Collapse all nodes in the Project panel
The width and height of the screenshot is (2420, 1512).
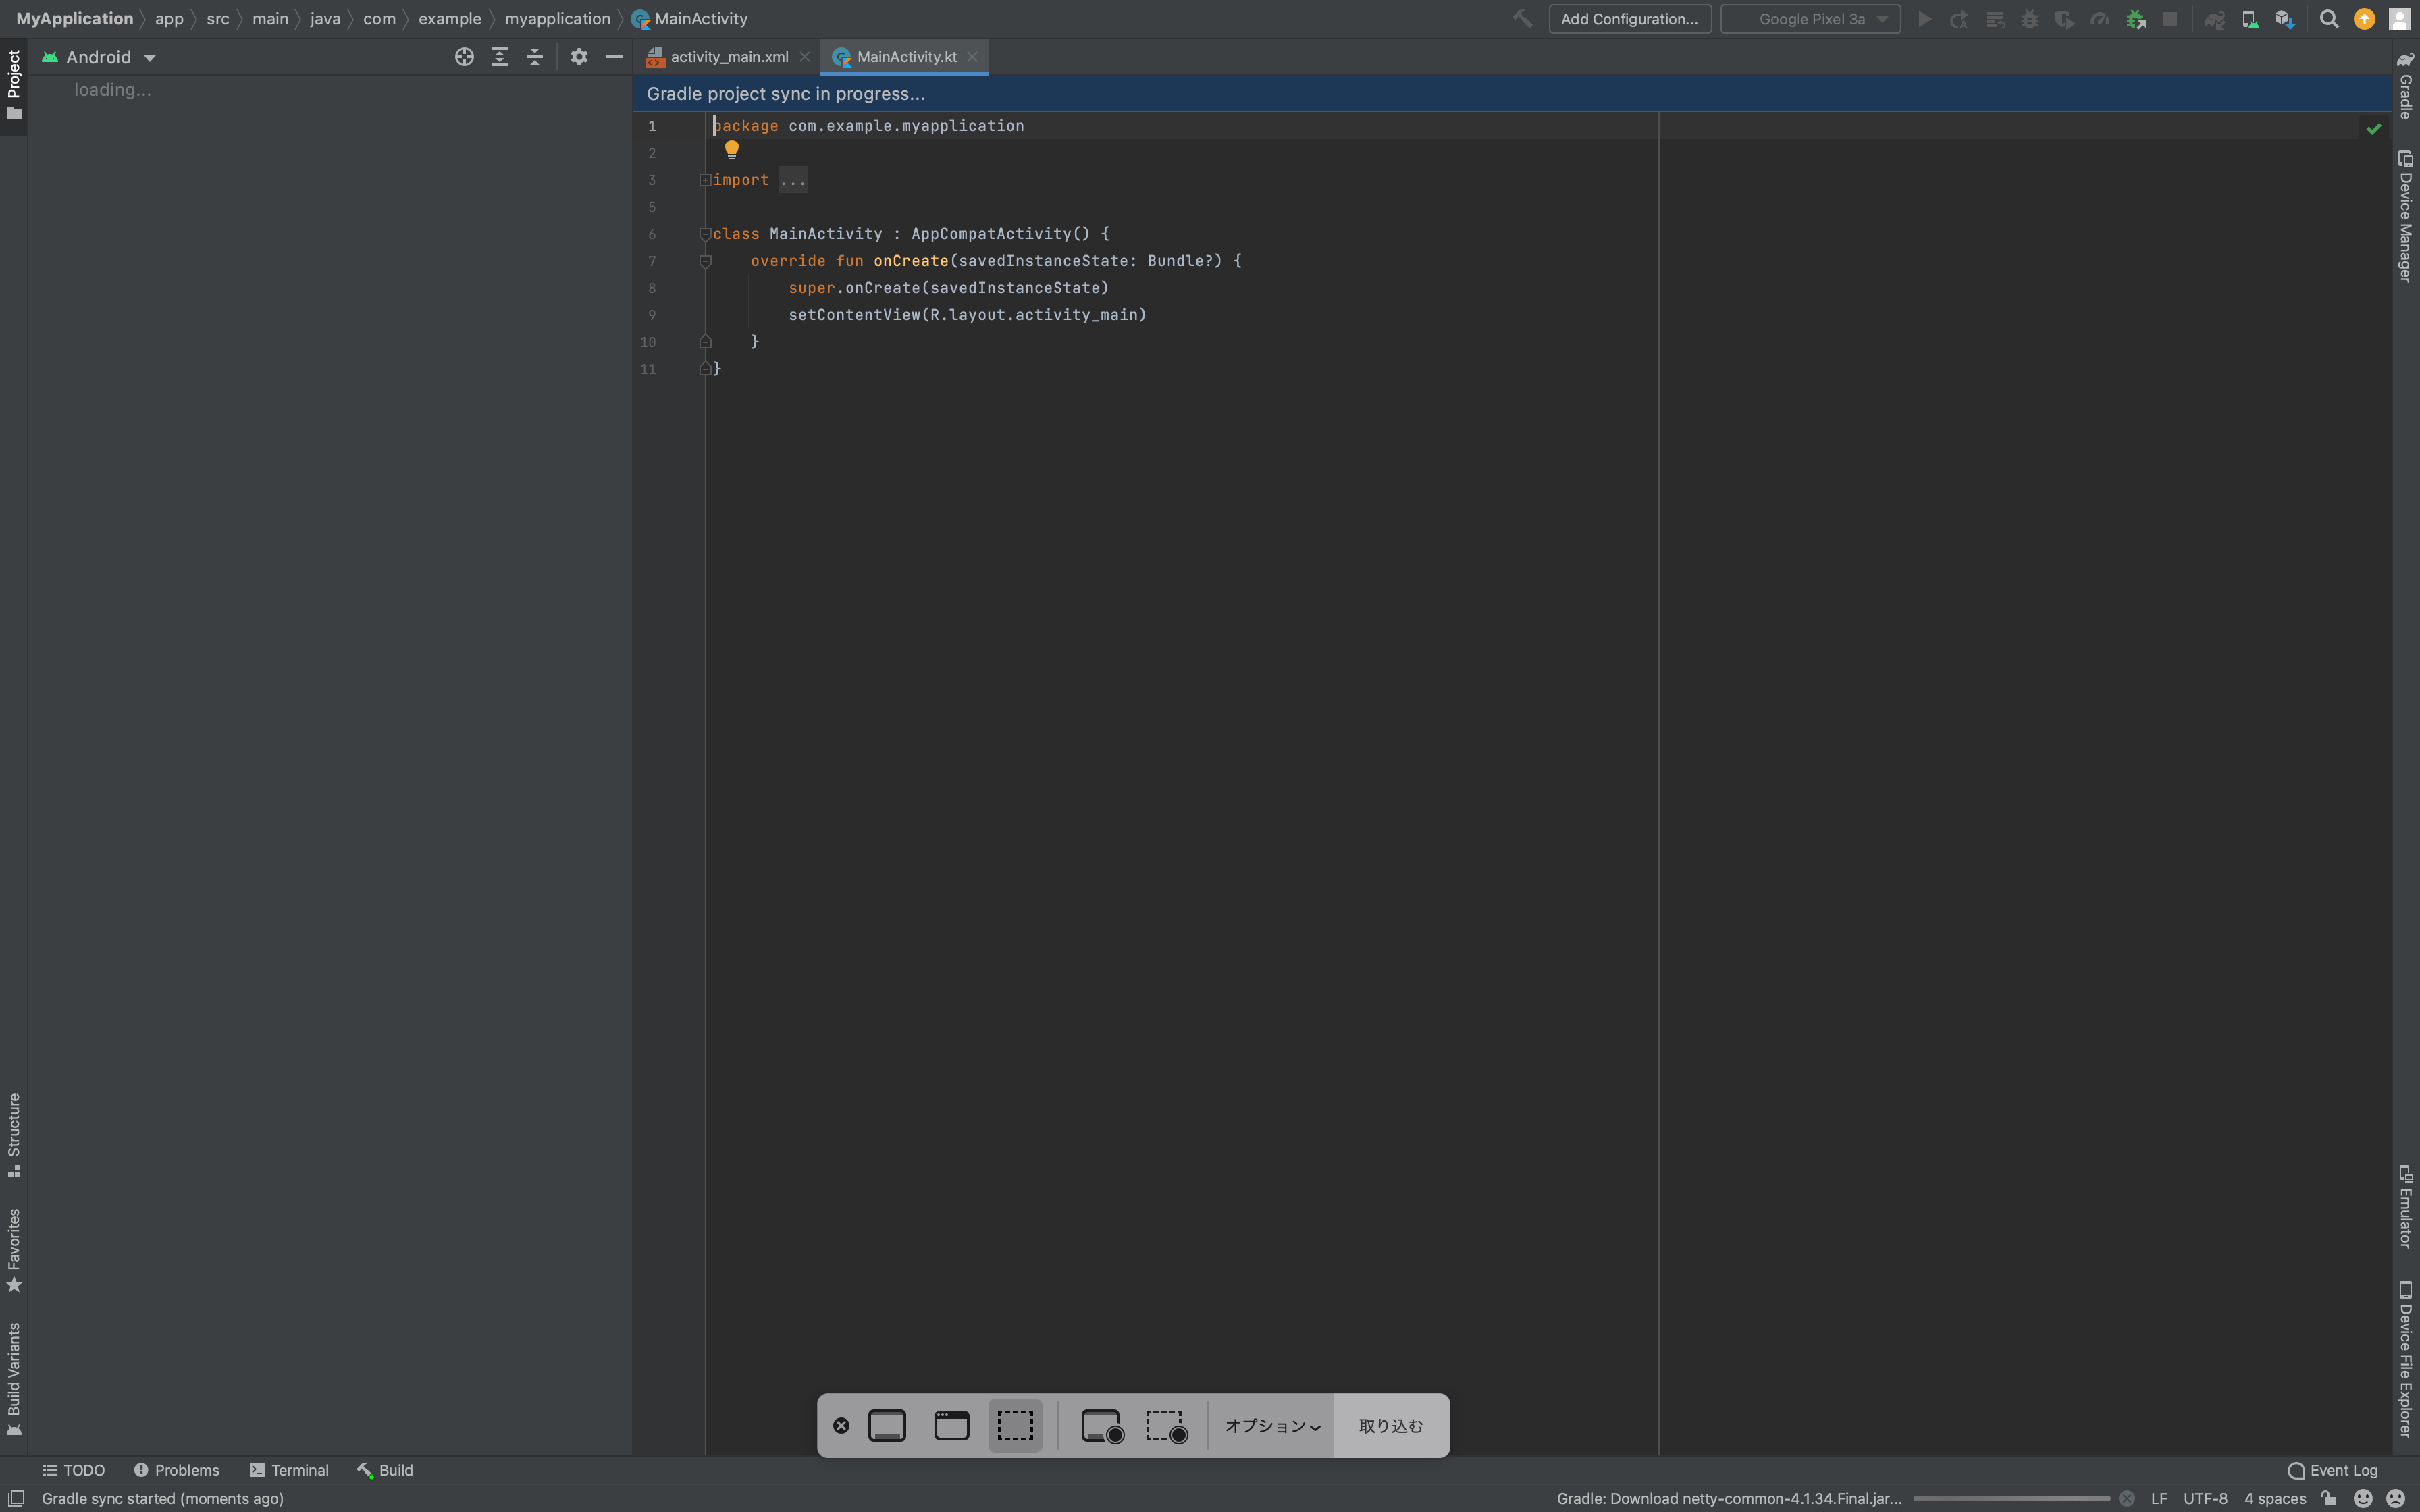pos(535,57)
